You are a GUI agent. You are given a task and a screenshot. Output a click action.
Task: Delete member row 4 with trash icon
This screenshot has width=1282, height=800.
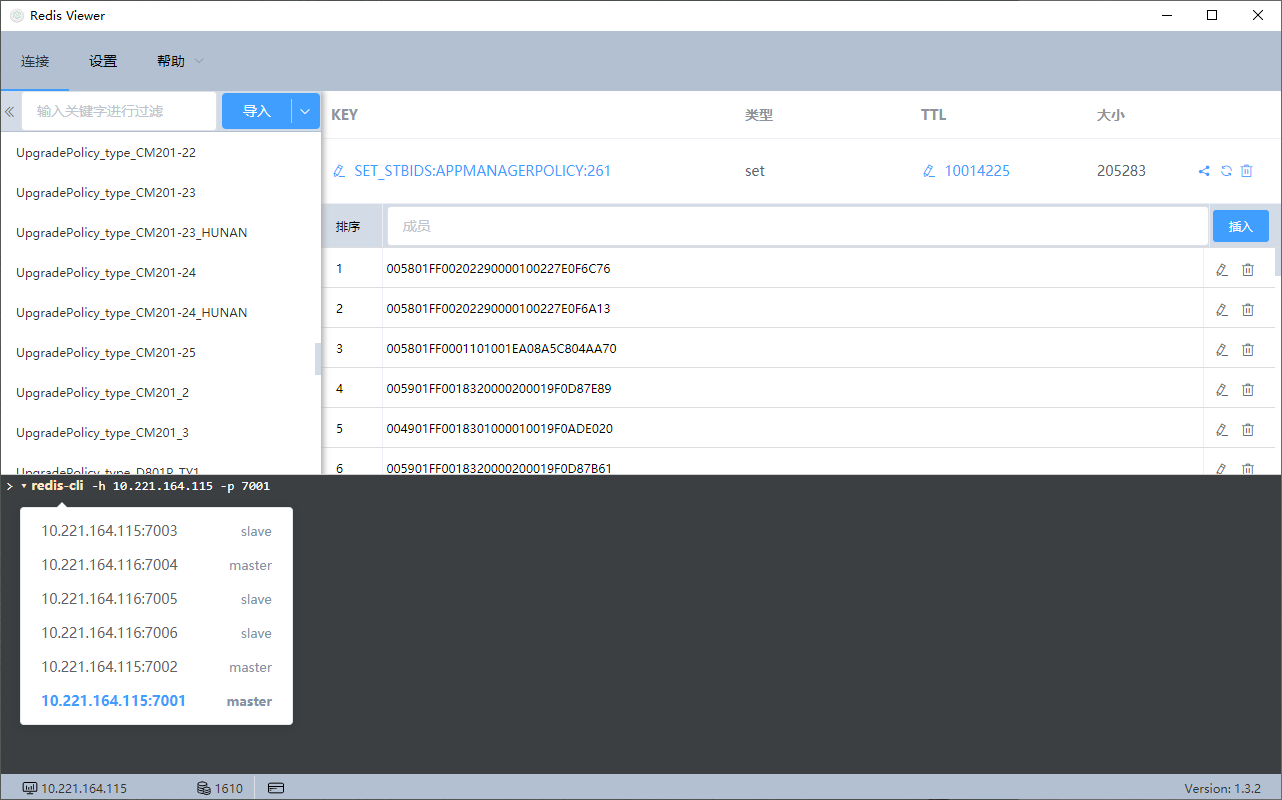pyautogui.click(x=1248, y=389)
